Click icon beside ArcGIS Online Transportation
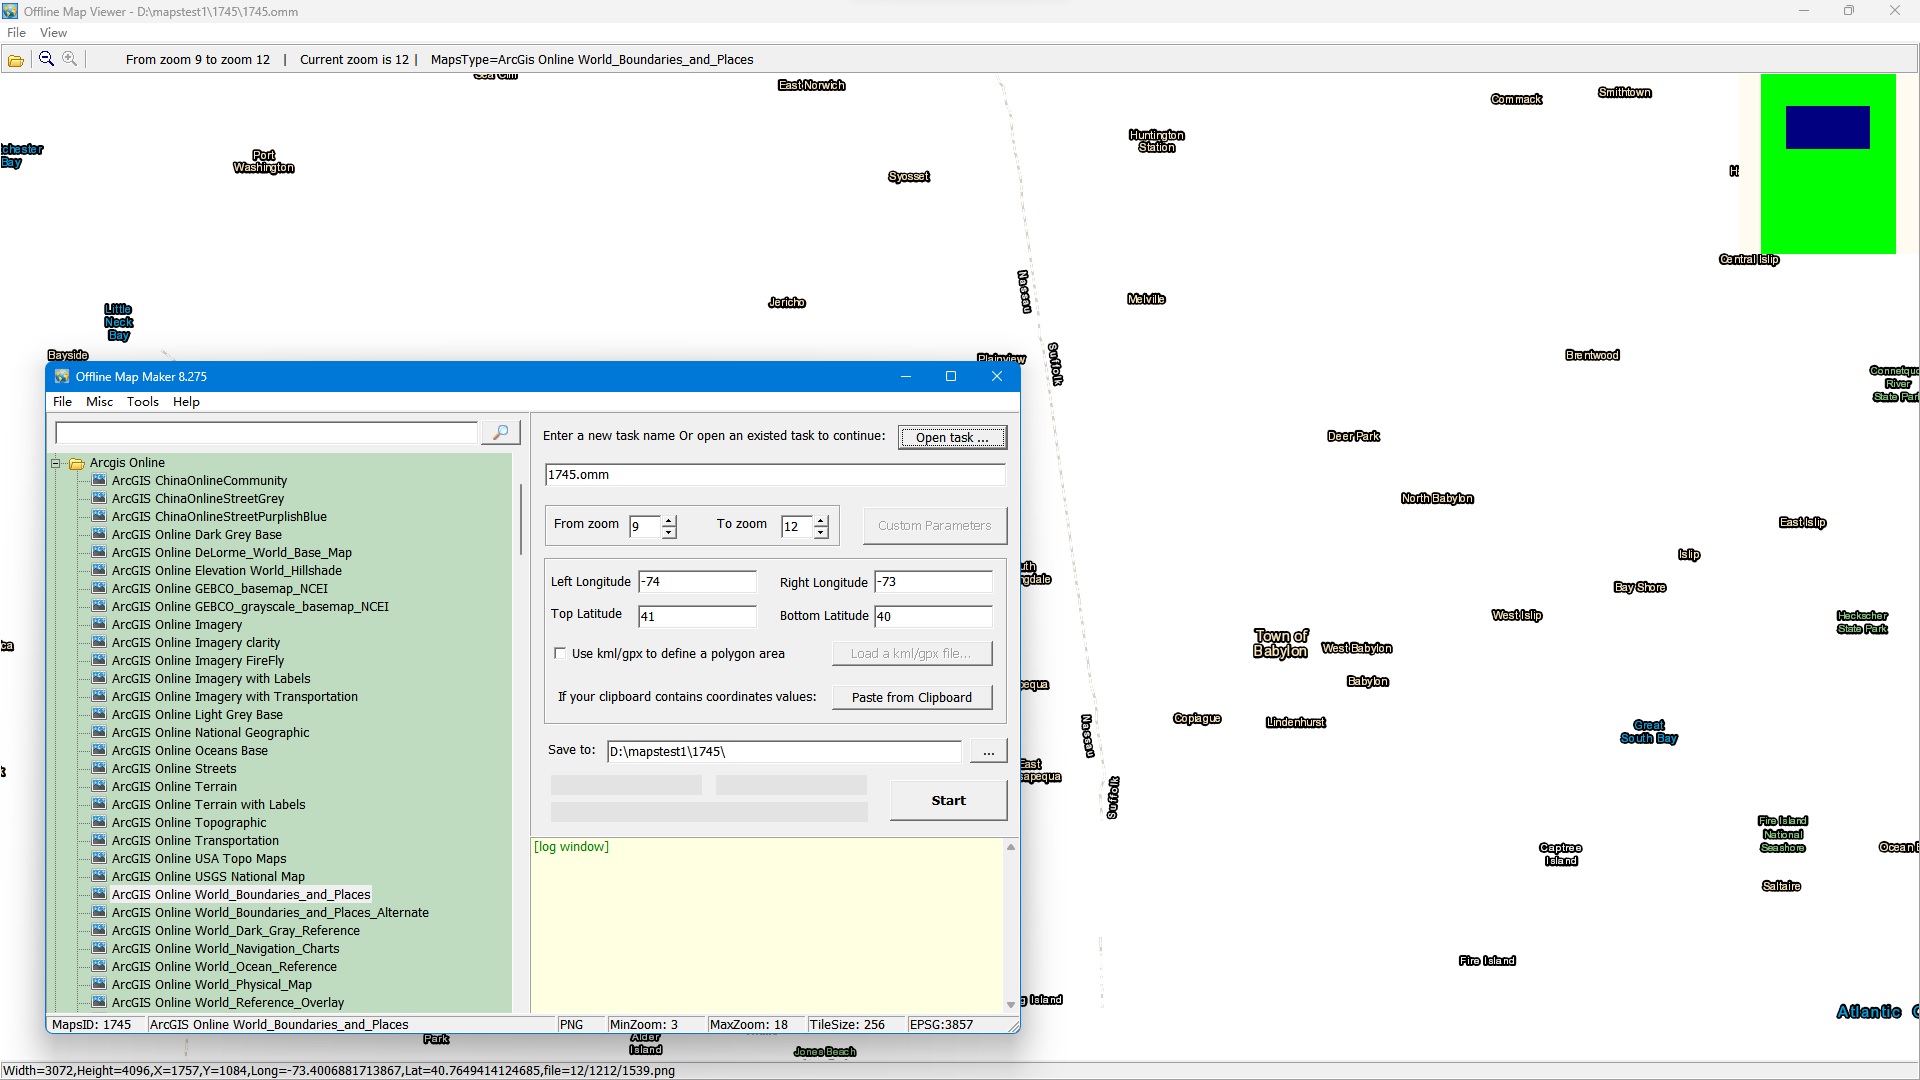The height and width of the screenshot is (1080, 1920). point(99,840)
